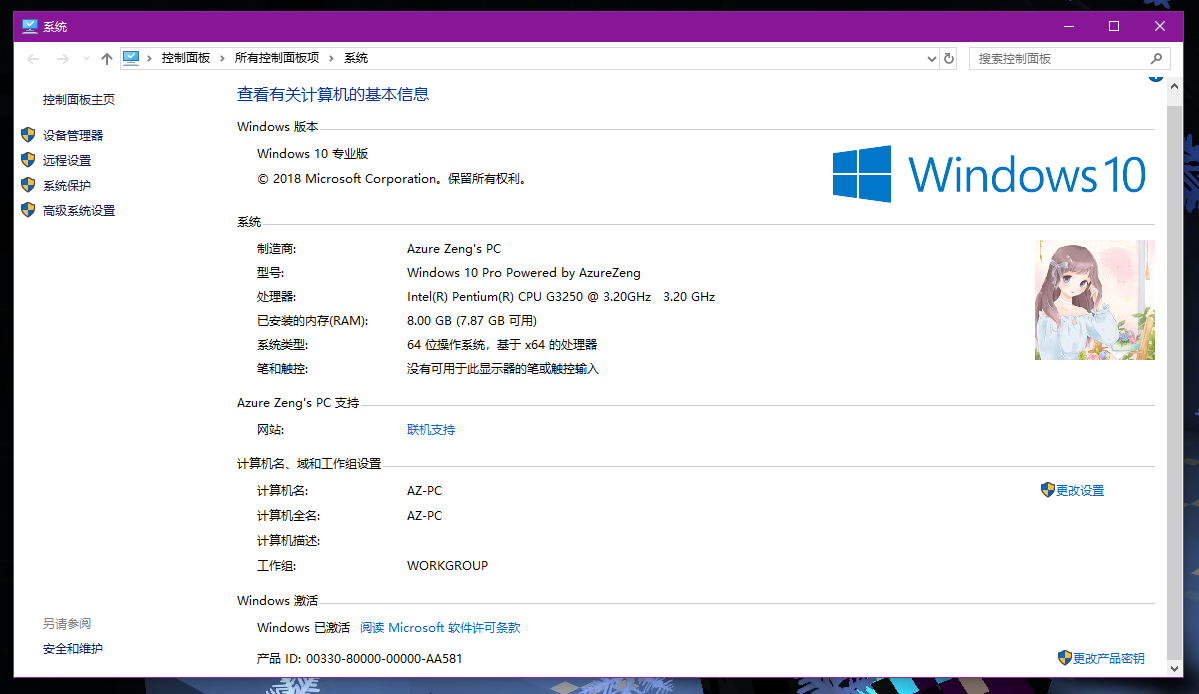The image size is (1199, 694).
Task: Click the vertical scrollbar thumb
Action: pyautogui.click(x=1175, y=382)
